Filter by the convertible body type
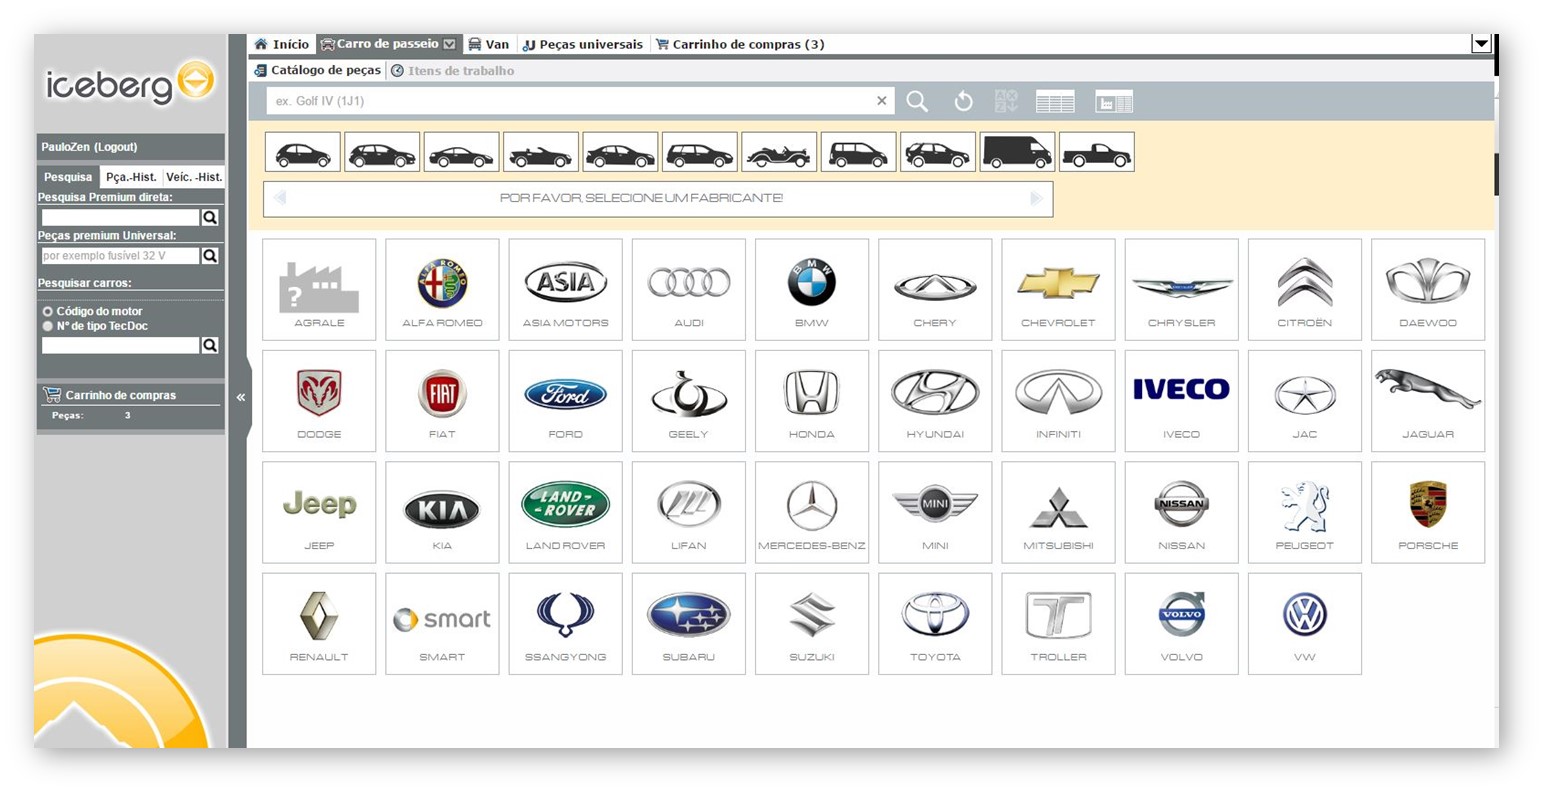 pos(541,152)
